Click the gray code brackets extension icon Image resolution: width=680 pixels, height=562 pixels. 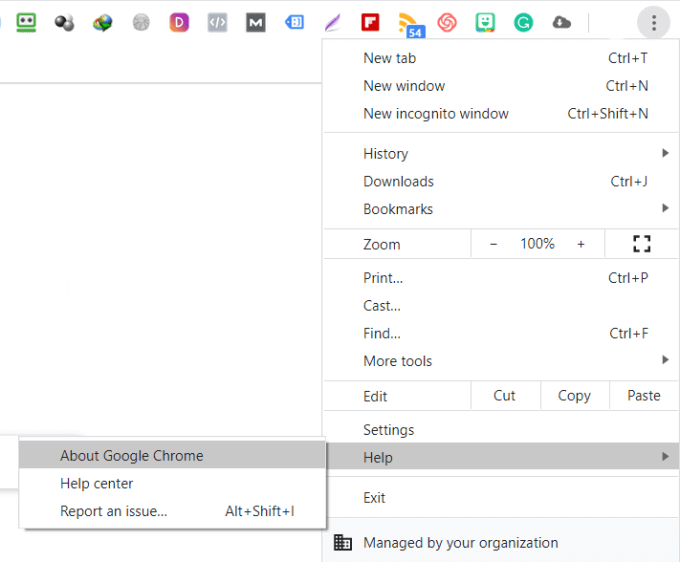(x=217, y=23)
